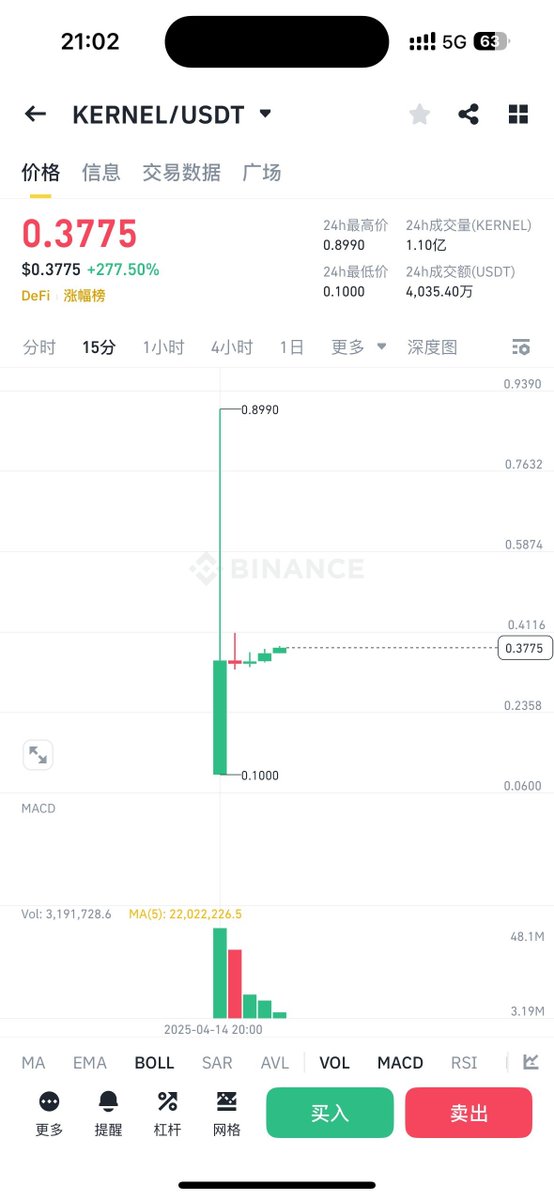Viewport: 554px width, 1200px height.
Task: Open the KERNEL/USDT pair dropdown arrow
Action: pos(265,114)
